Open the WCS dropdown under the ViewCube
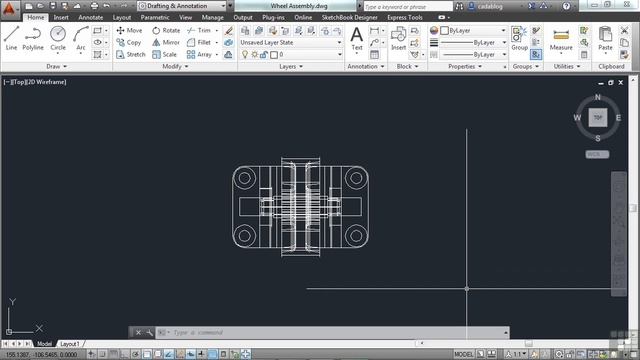 (x=597, y=154)
